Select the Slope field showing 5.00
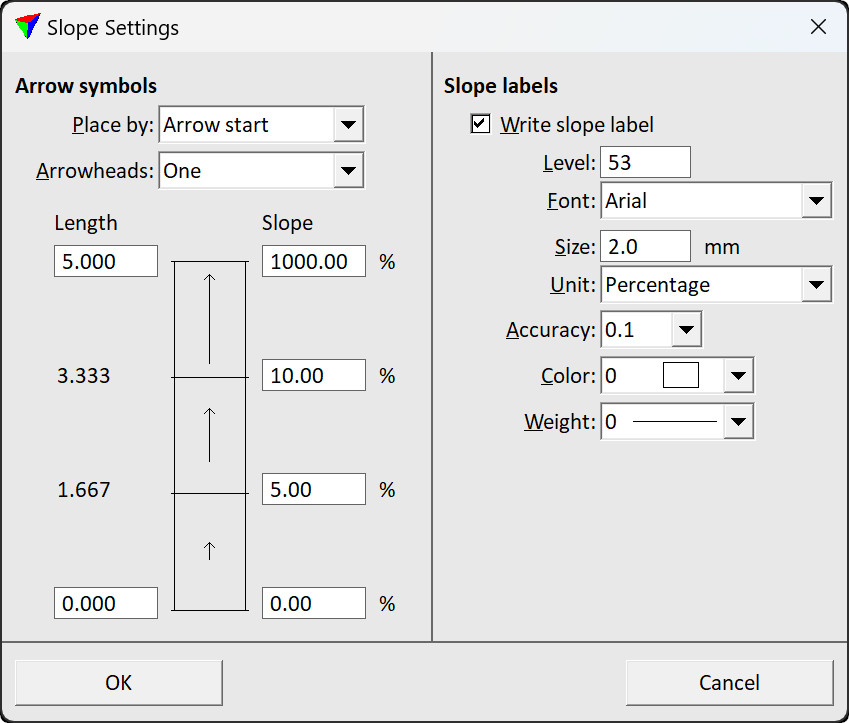Image resolution: width=849 pixels, height=723 pixels. tap(312, 489)
